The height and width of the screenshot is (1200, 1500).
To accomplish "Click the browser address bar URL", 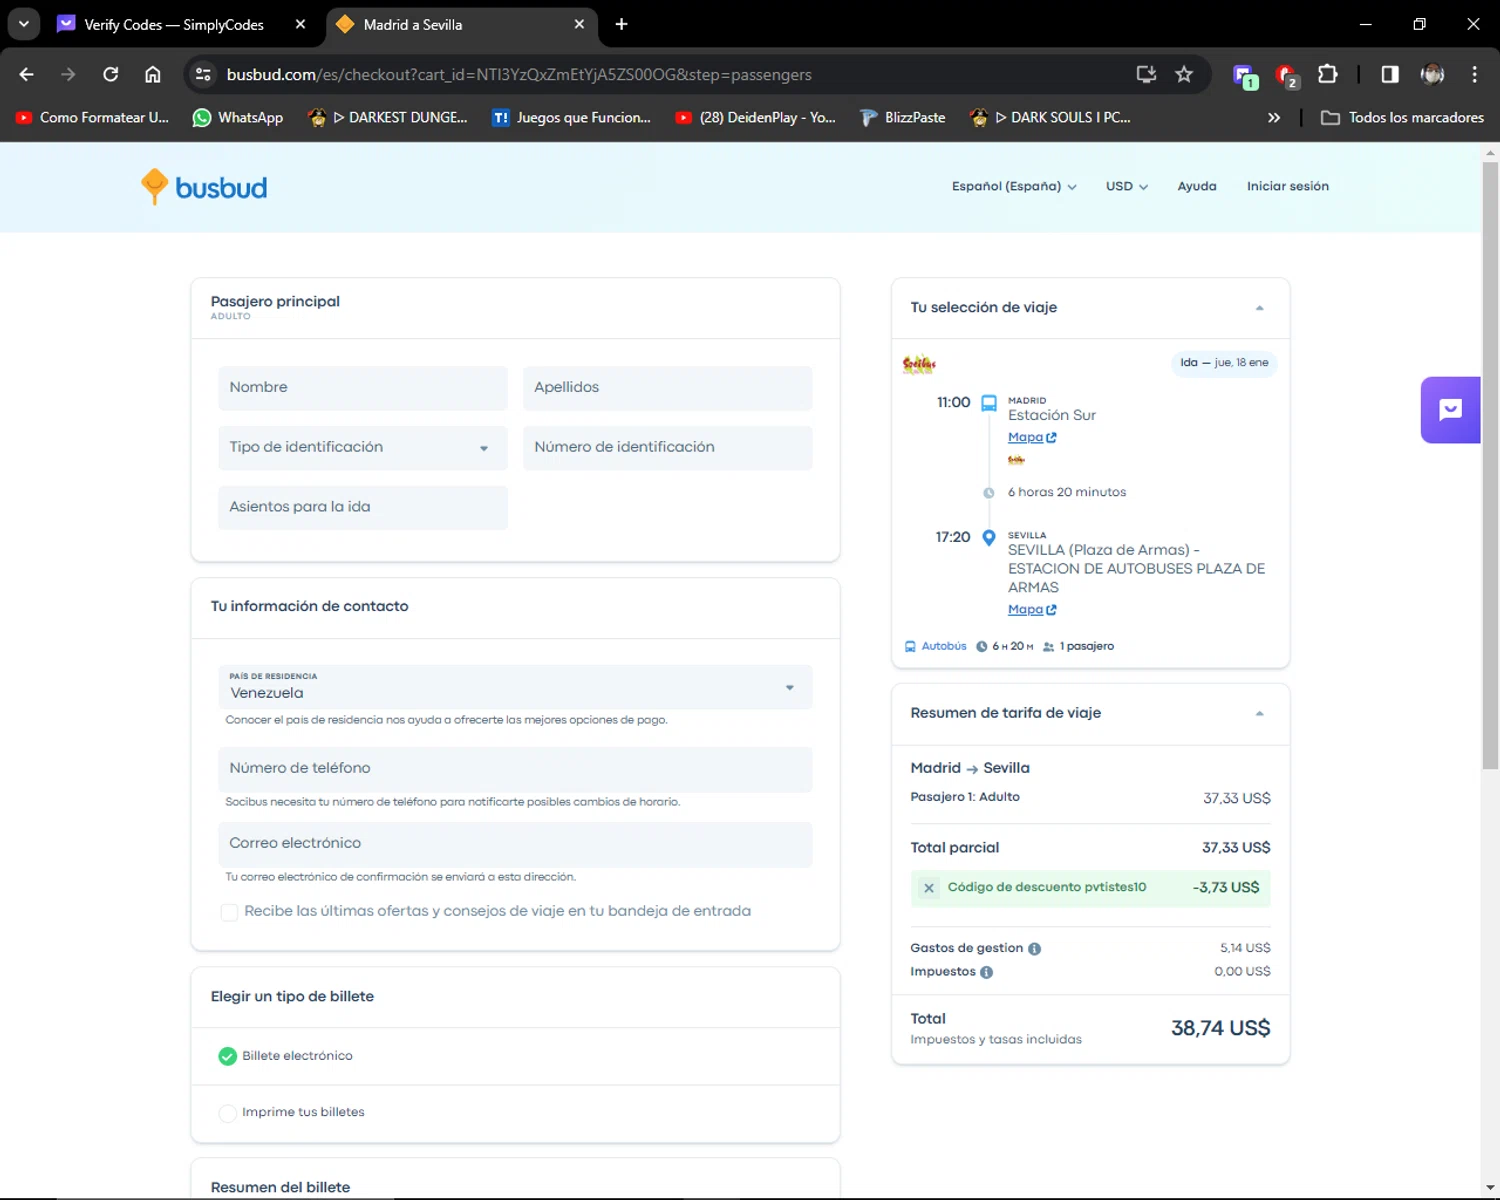I will (x=519, y=74).
